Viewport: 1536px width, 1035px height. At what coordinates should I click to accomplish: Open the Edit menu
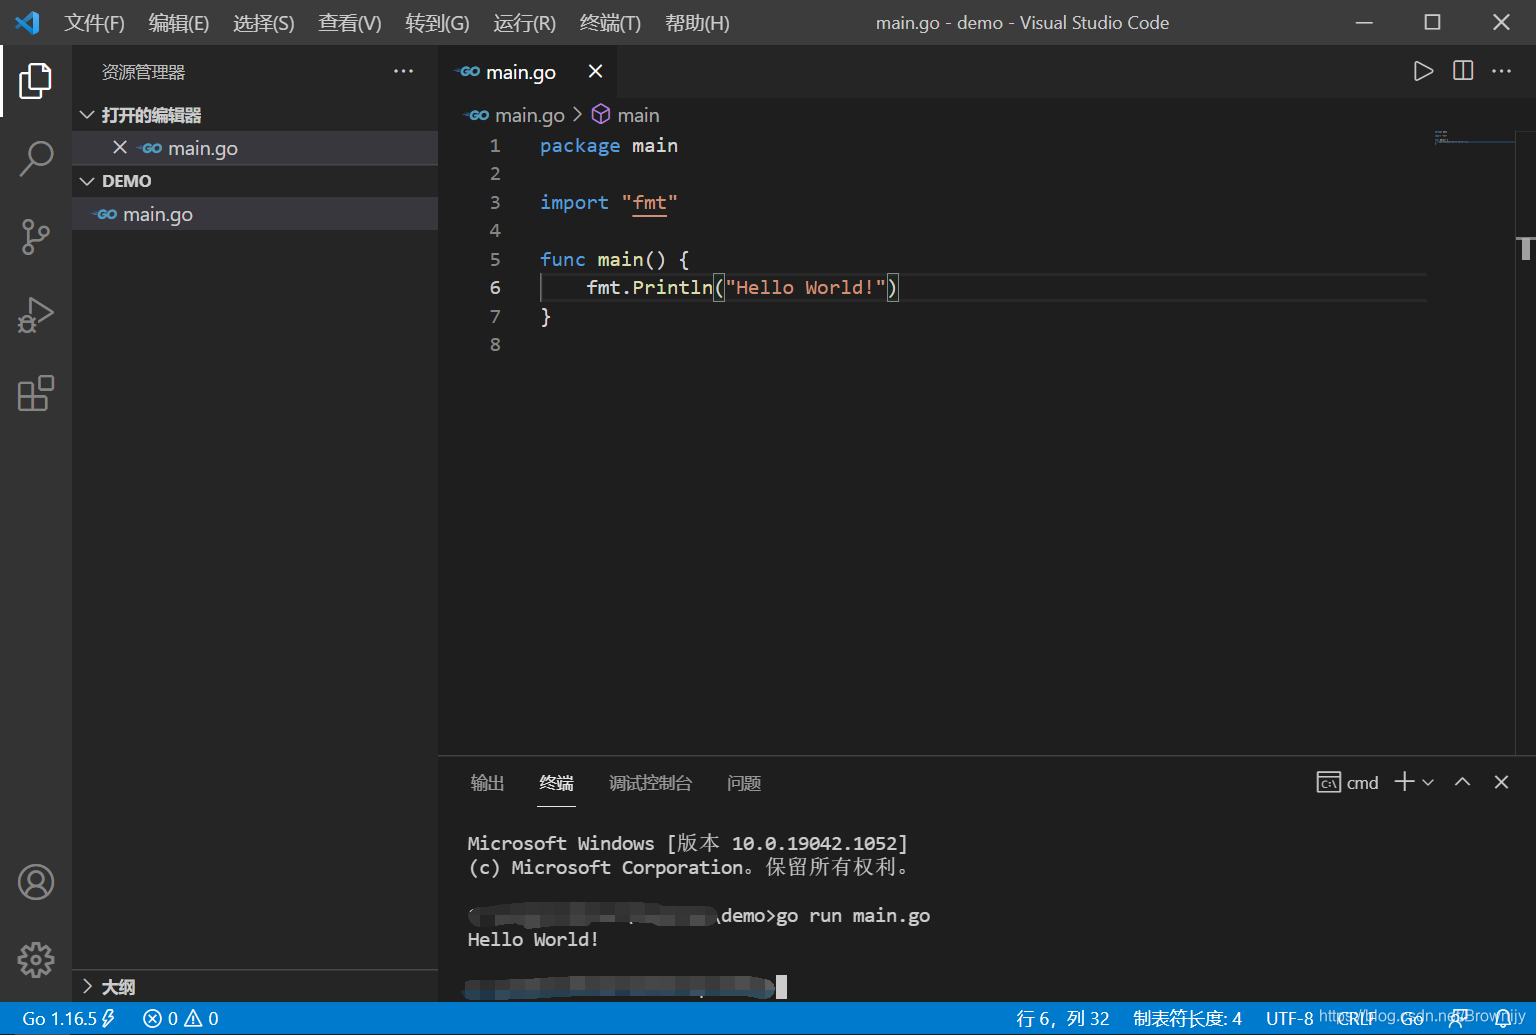(x=179, y=22)
